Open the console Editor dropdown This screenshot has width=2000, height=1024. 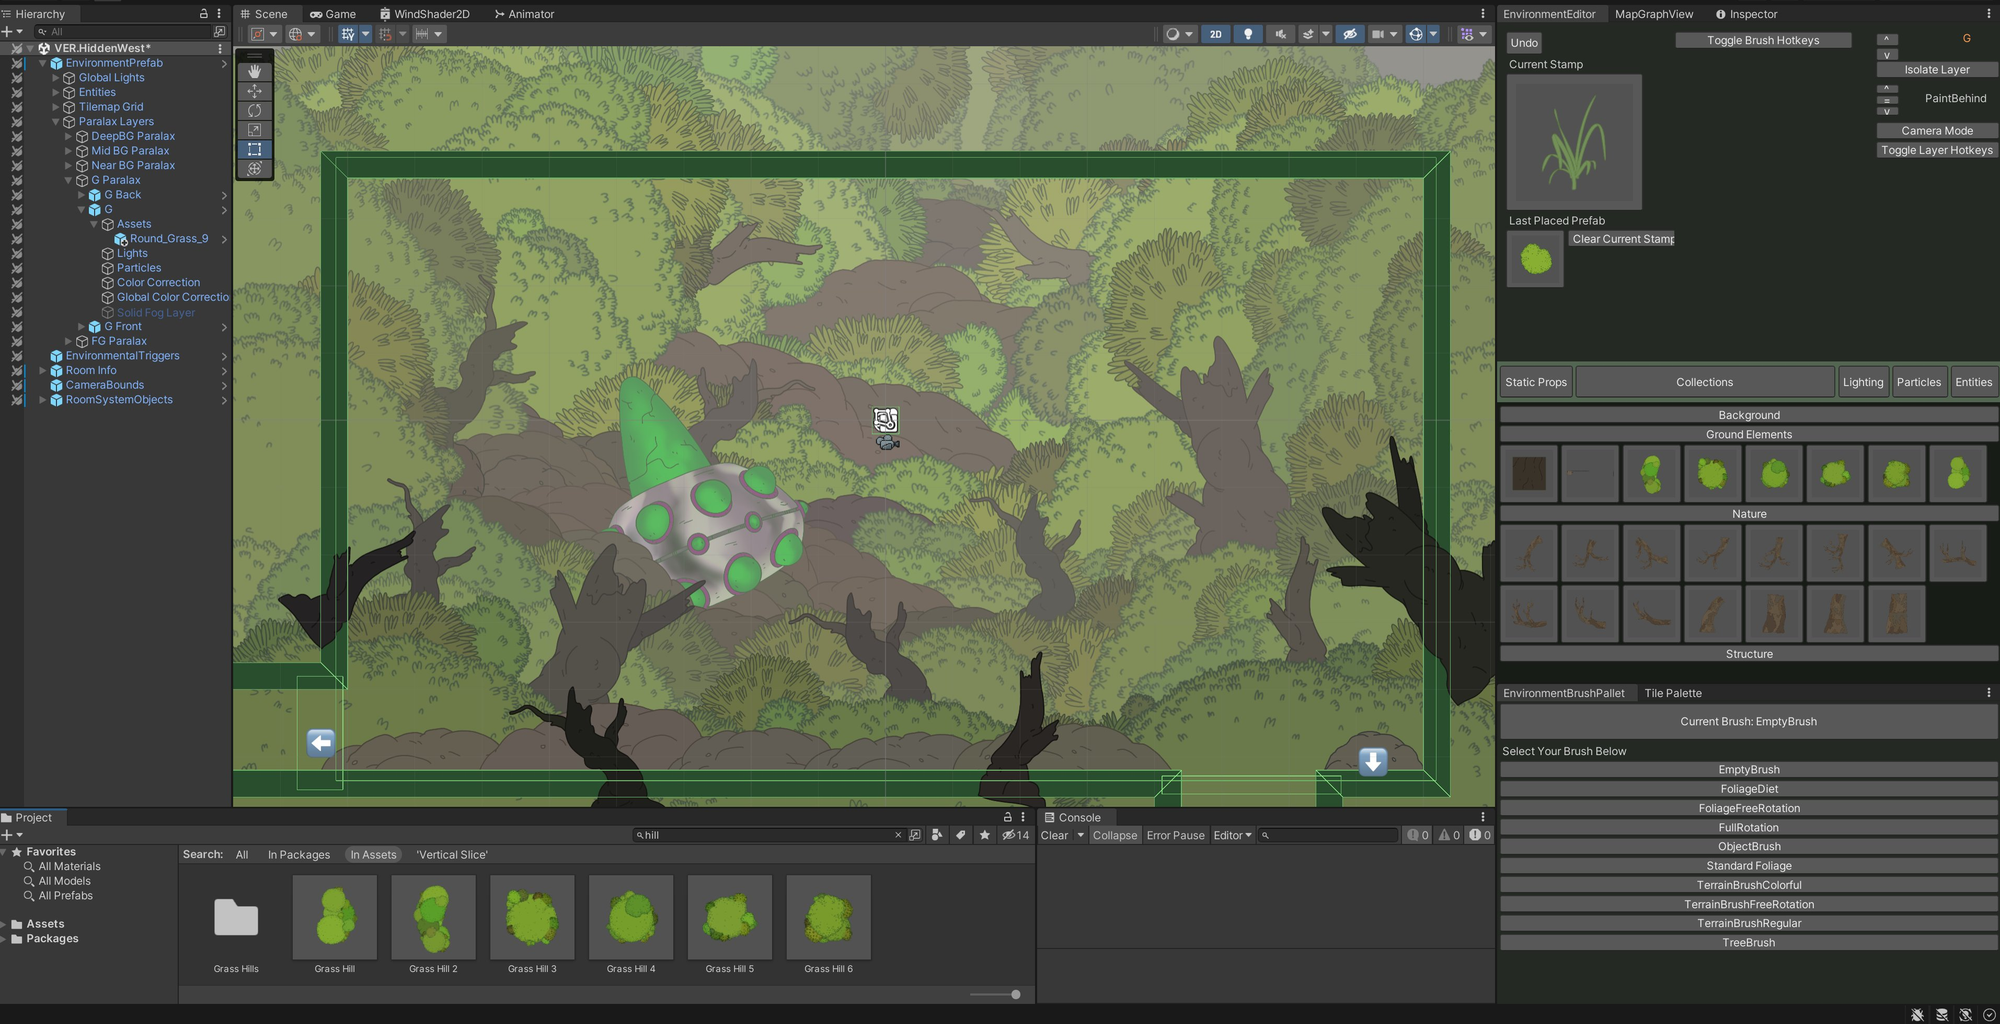pos(1232,835)
